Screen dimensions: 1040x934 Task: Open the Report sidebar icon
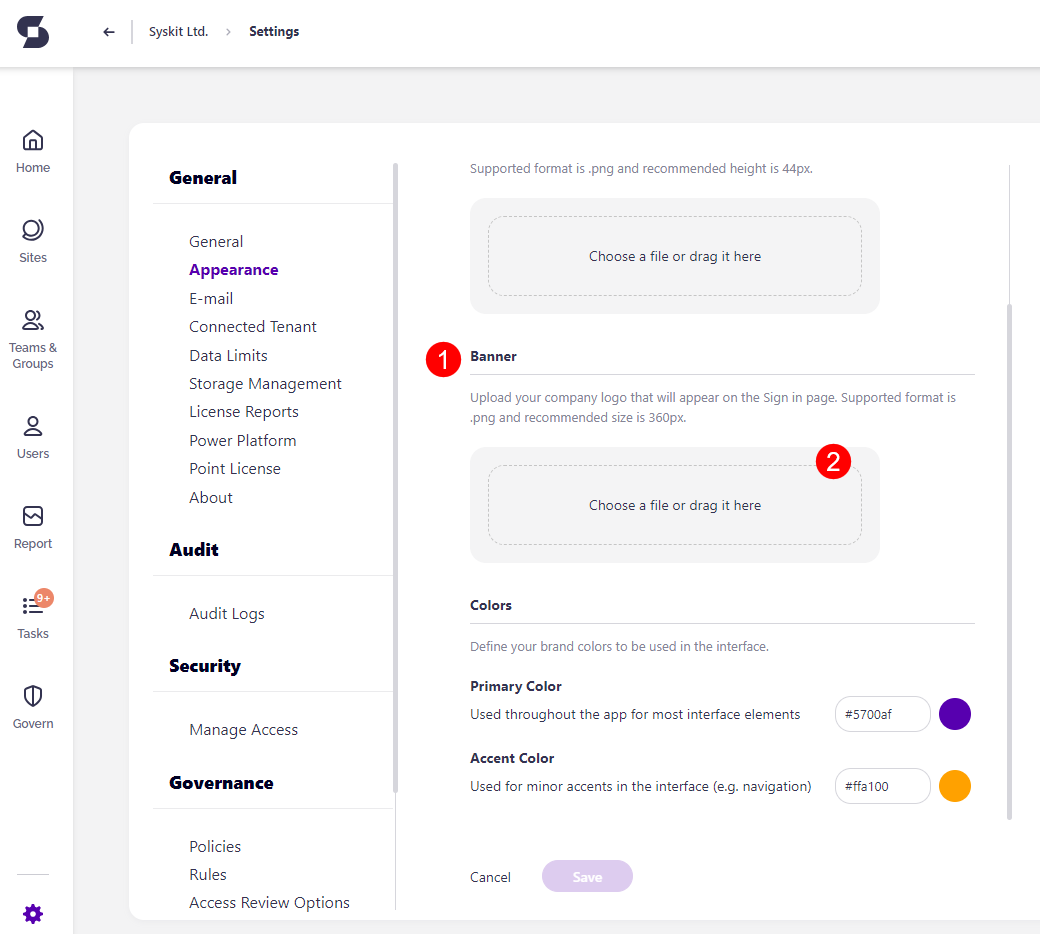(33, 527)
